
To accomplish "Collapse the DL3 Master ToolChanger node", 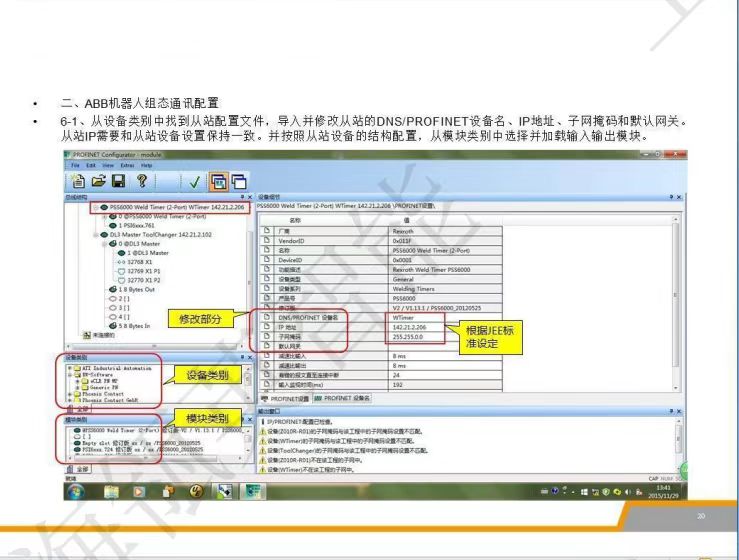I will click(x=96, y=234).
